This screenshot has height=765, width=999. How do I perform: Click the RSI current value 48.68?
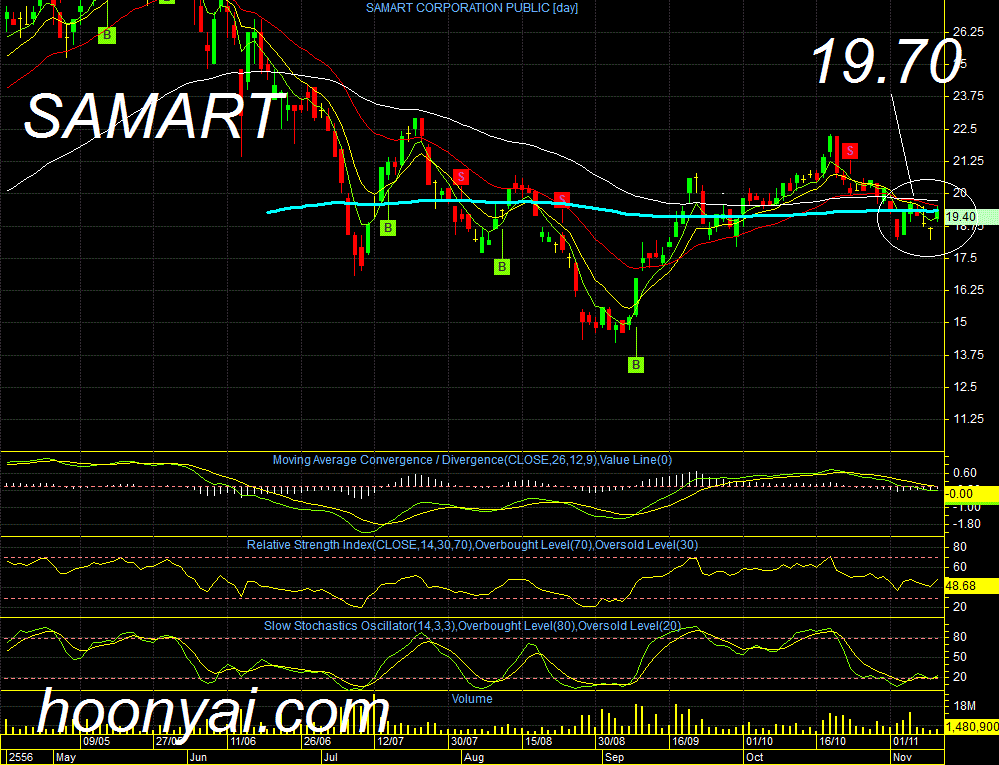pos(961,586)
